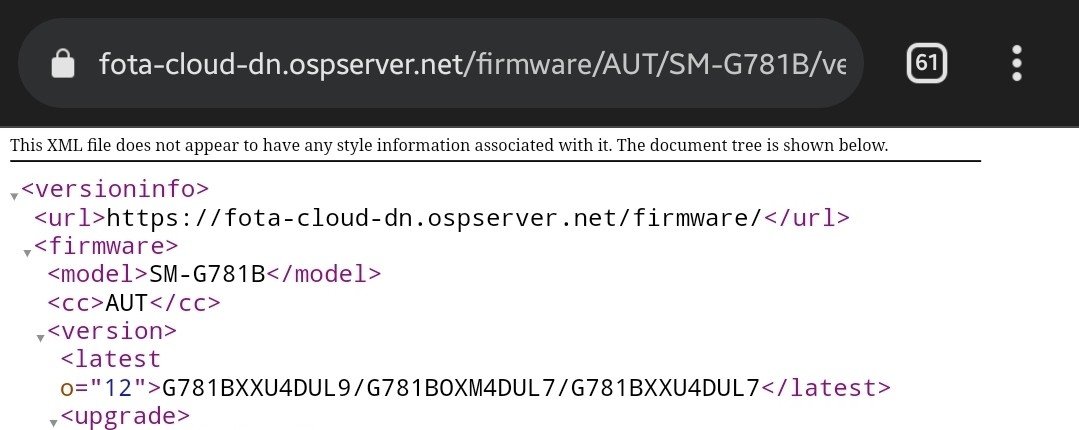The height and width of the screenshot is (430, 1079).
Task: Focus the address bar URL text
Action: (472, 64)
